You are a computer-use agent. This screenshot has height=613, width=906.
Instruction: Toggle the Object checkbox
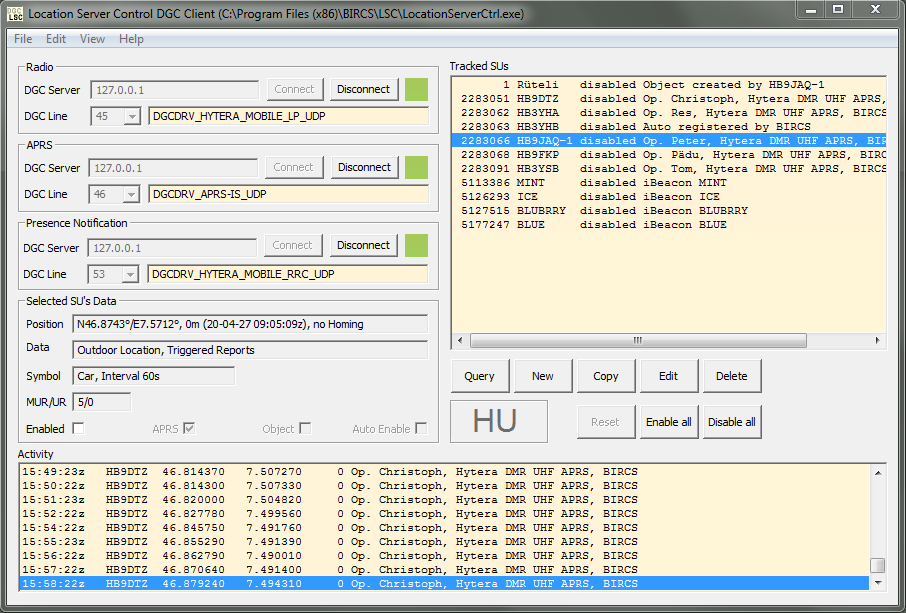[305, 429]
